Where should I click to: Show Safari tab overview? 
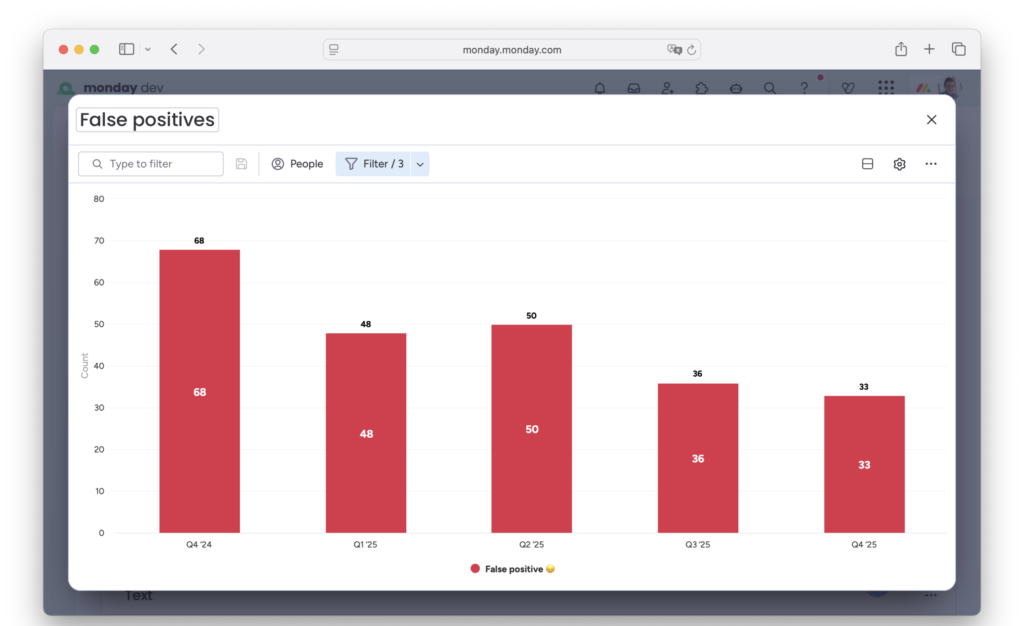point(958,49)
